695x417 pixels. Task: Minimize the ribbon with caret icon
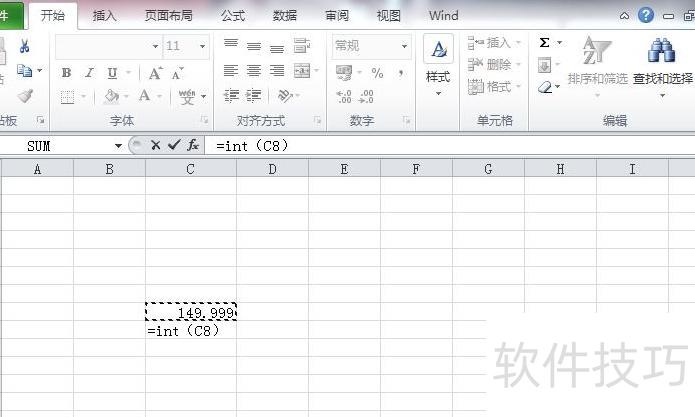coord(624,16)
